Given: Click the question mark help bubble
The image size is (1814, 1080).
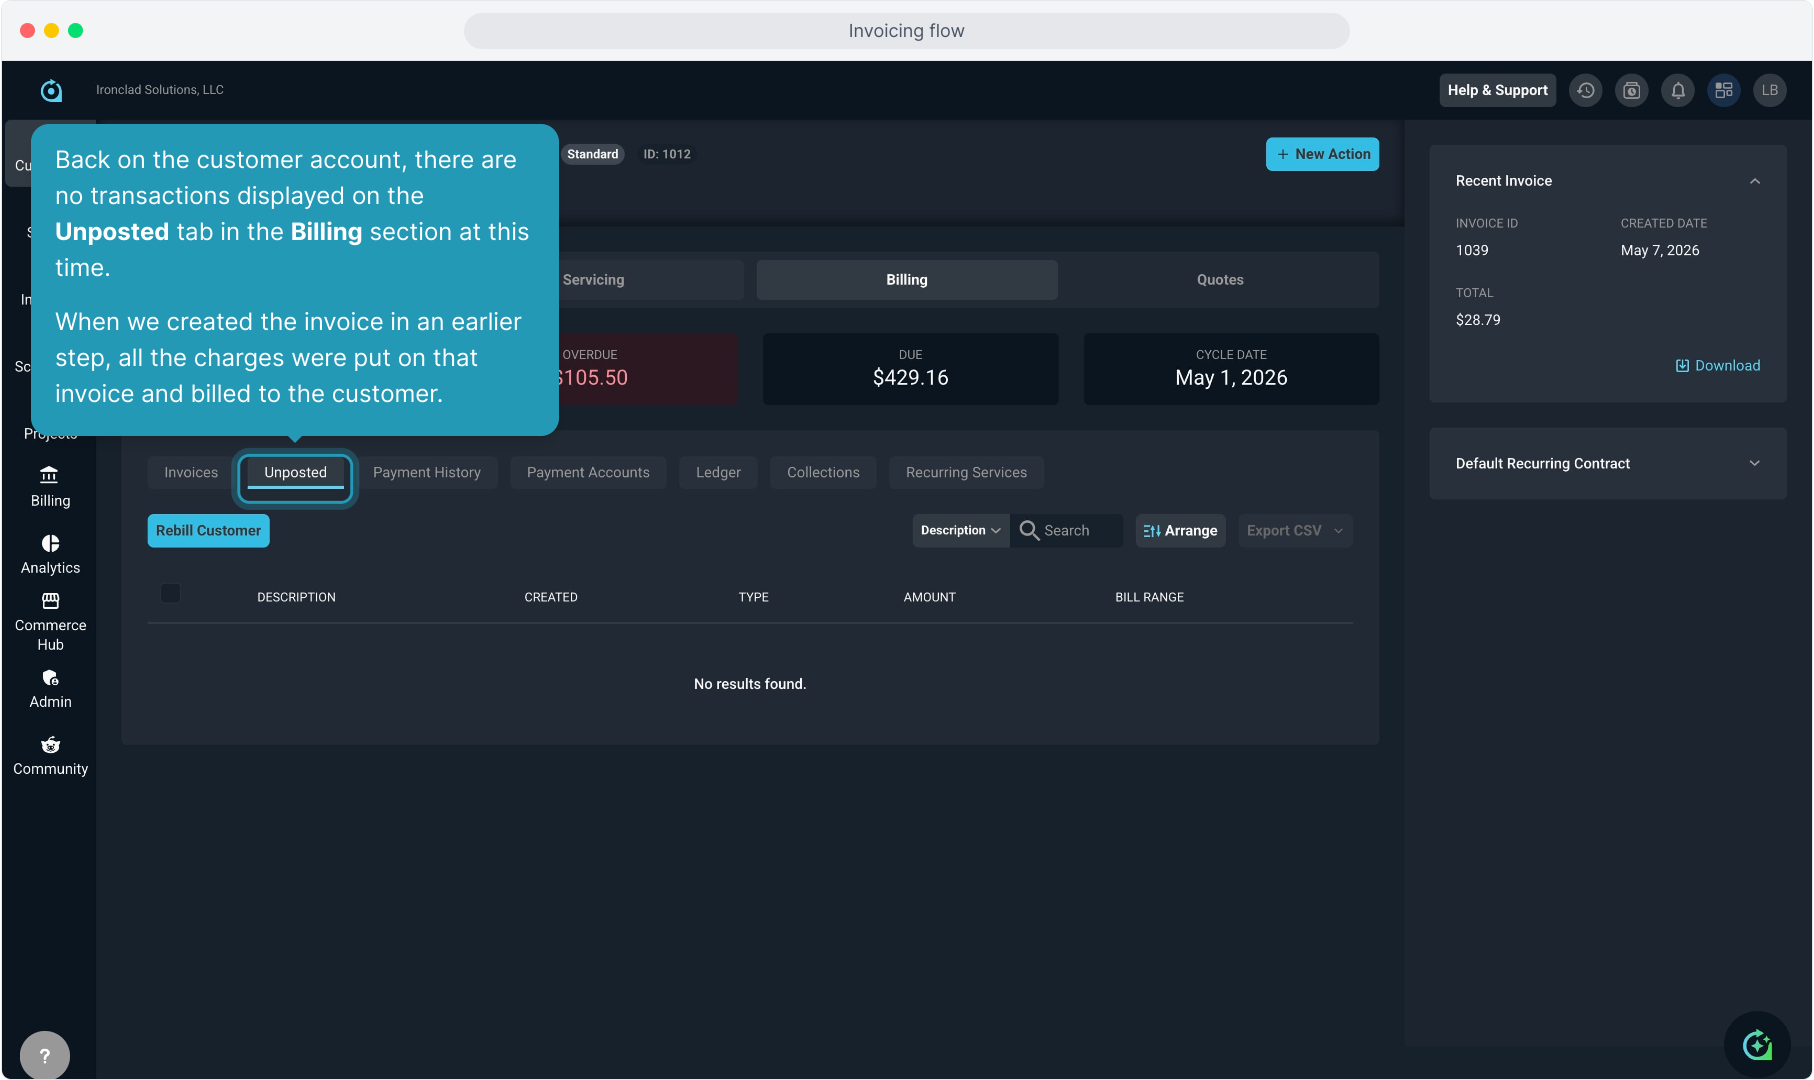Looking at the screenshot, I should (45, 1055).
